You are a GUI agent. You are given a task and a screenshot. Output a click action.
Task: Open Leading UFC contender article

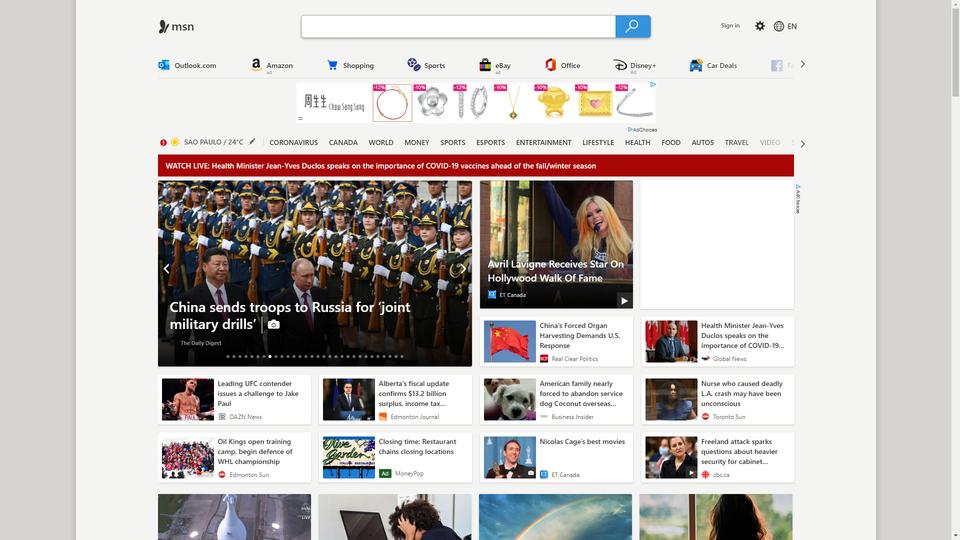[x=234, y=400]
